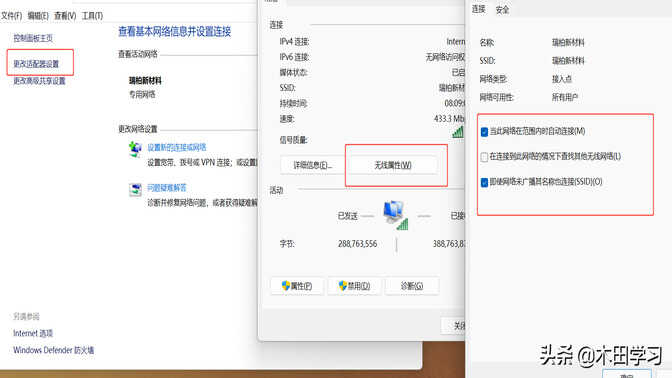Click the 接入点 network type value
The height and width of the screenshot is (378, 672).
562,79
